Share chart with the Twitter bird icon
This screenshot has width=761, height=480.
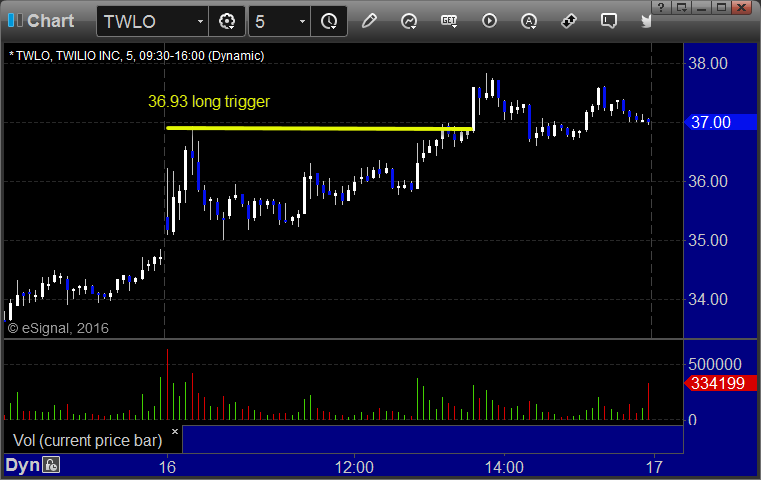pyautogui.click(x=646, y=21)
